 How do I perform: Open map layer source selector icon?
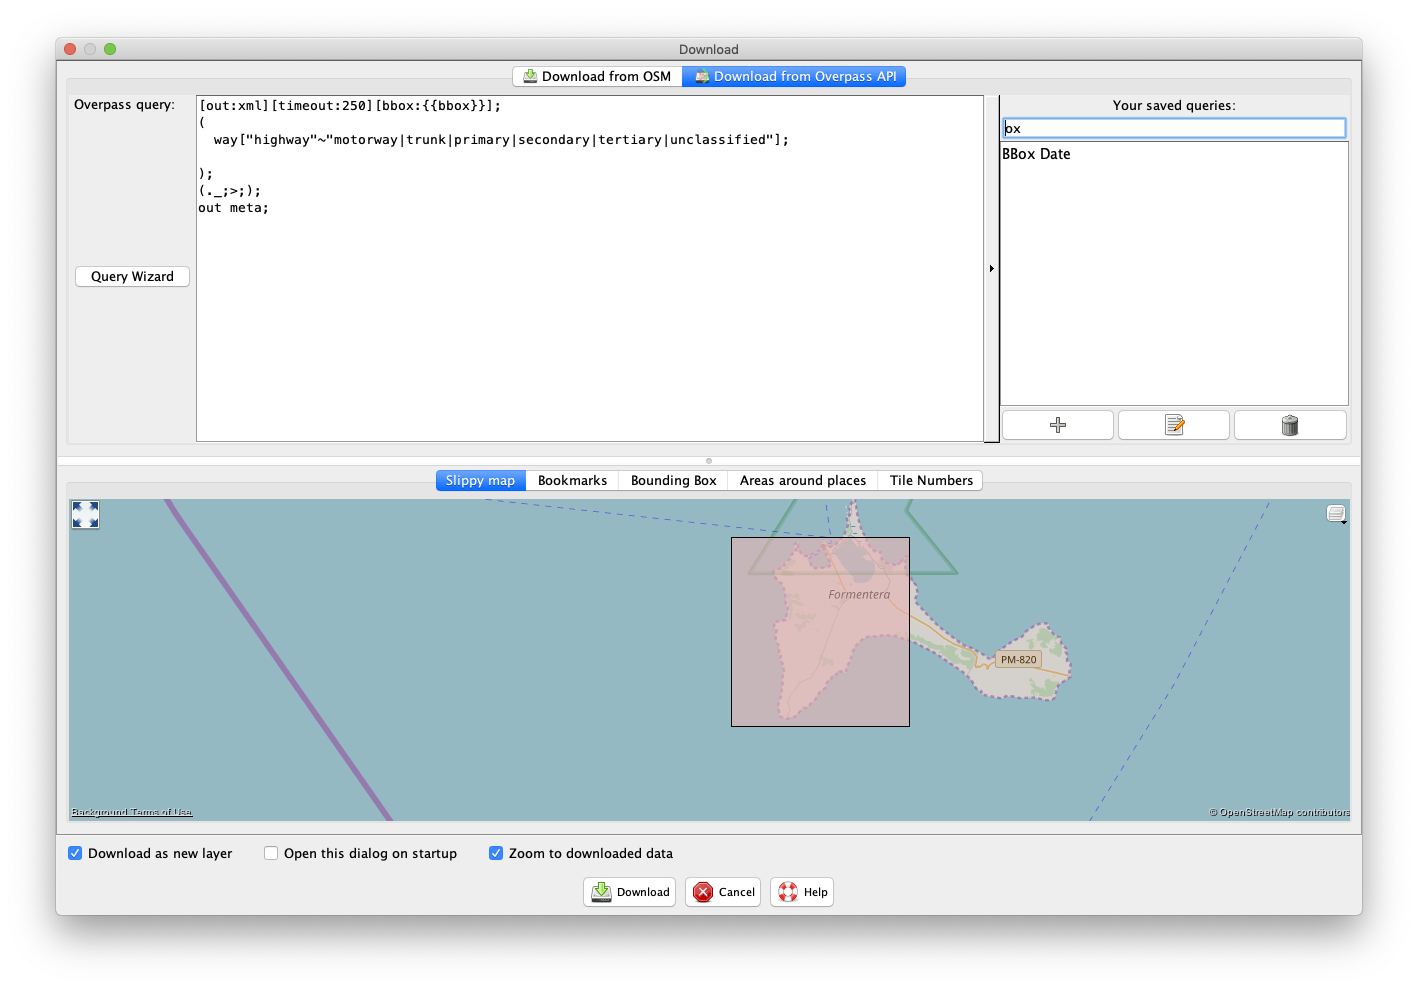point(1336,514)
